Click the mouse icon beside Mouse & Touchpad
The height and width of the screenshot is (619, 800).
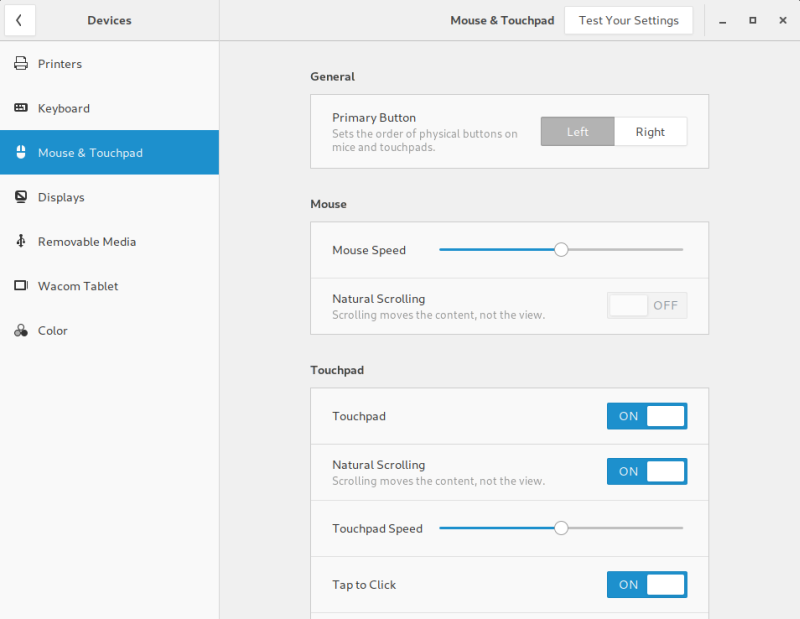[x=20, y=153]
